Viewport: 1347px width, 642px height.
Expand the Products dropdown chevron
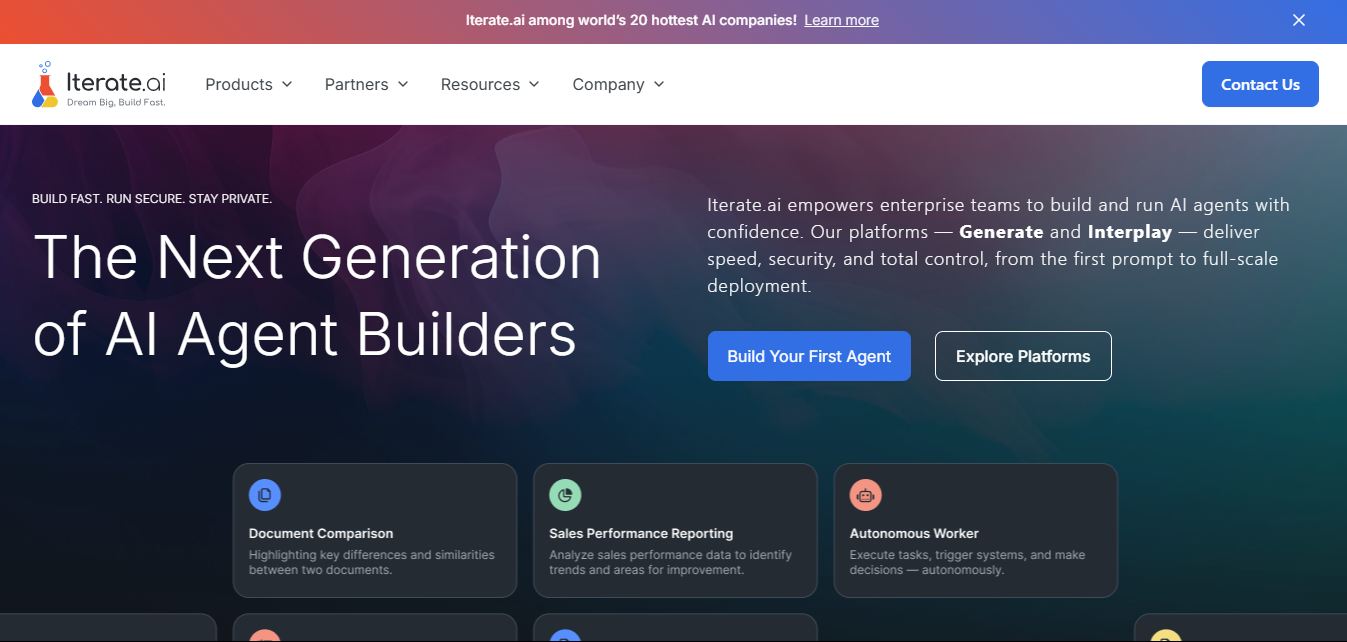tap(287, 84)
